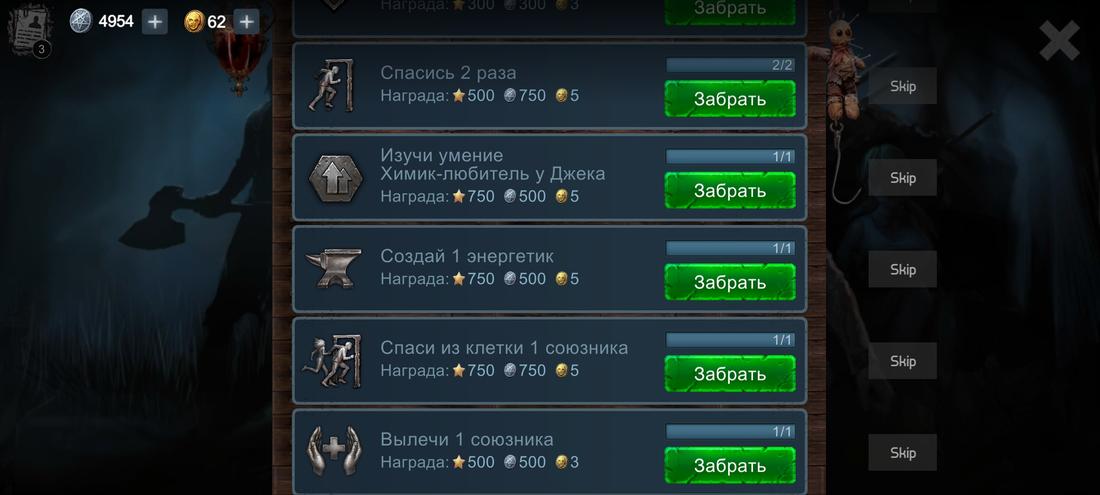Select the anvil crafting quest icon
This screenshot has height=495, width=1100.
pyautogui.click(x=334, y=268)
